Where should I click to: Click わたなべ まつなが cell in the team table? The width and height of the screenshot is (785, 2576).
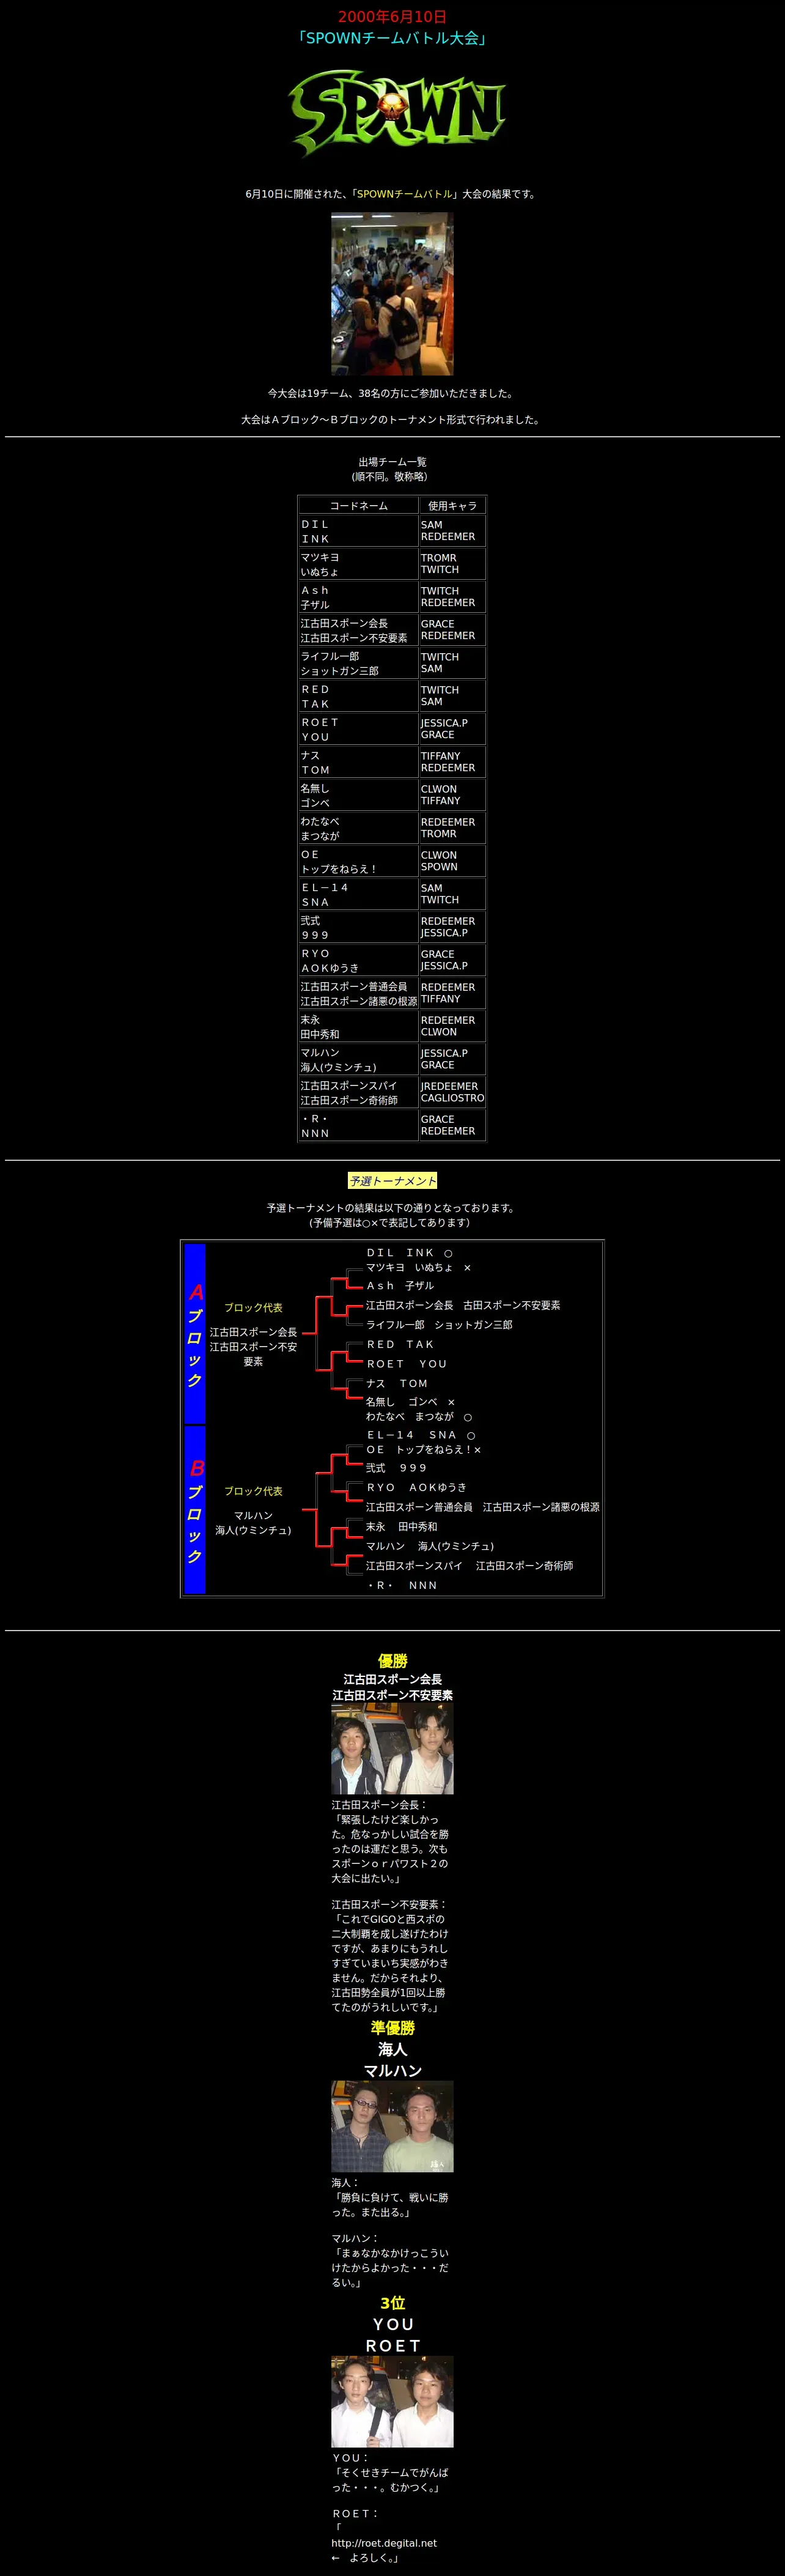tap(359, 828)
